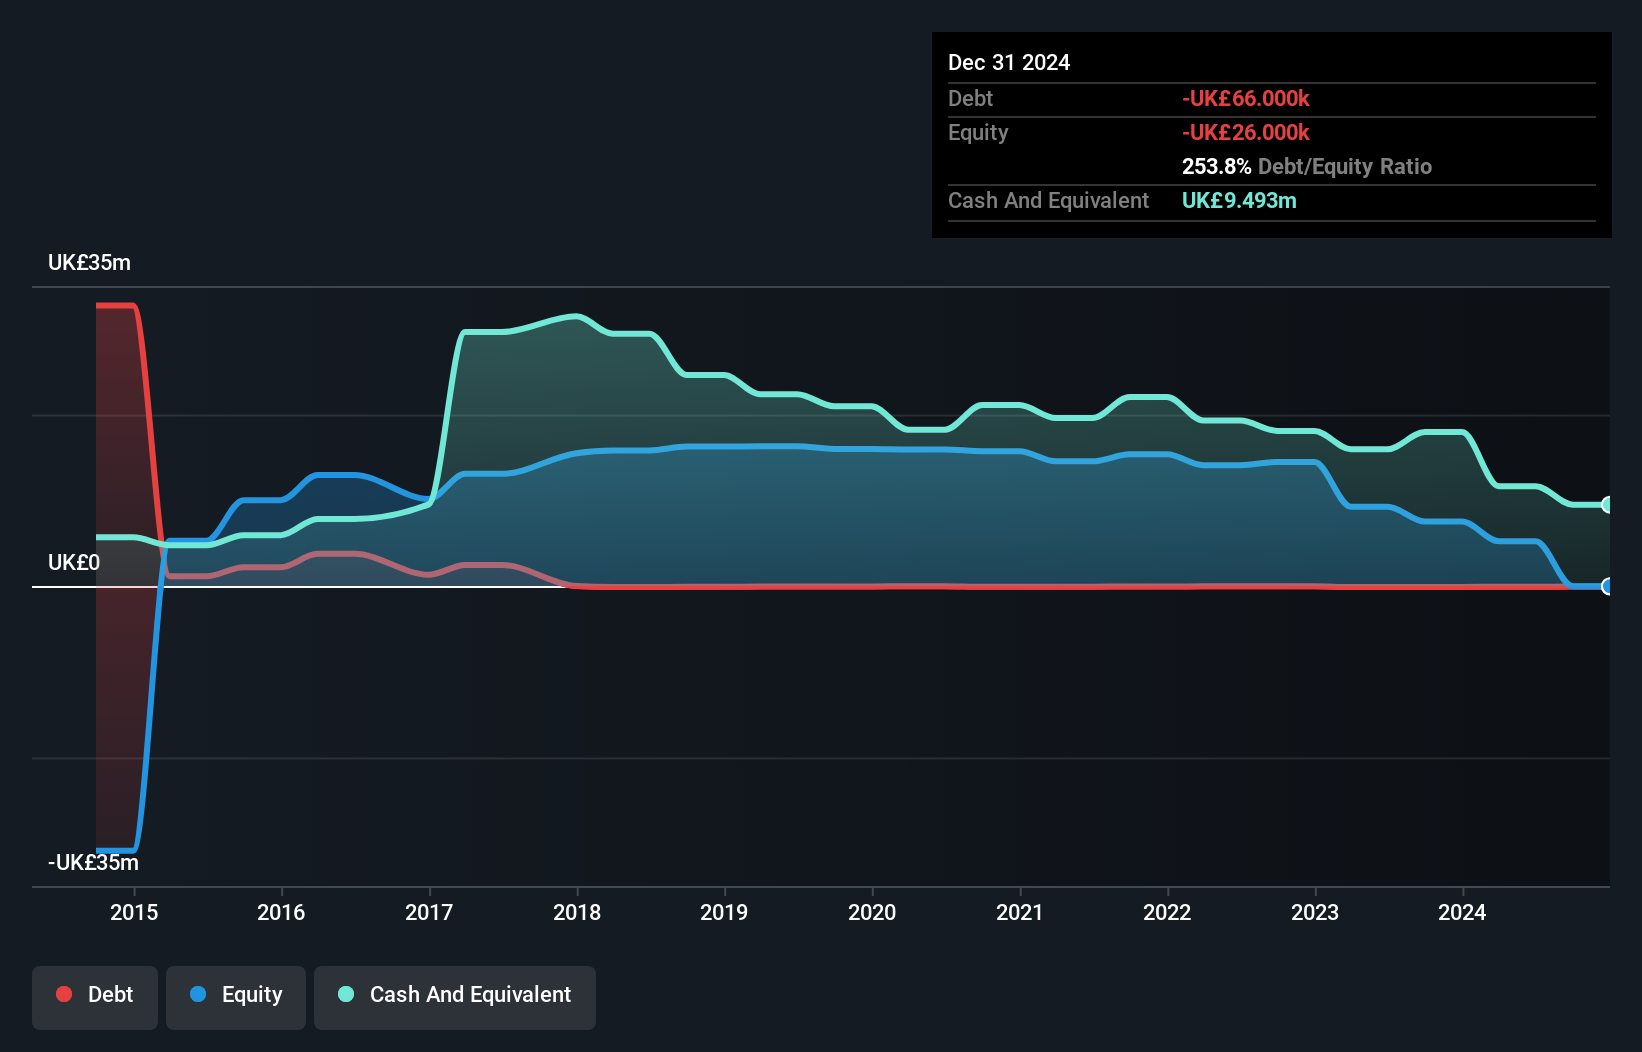The height and width of the screenshot is (1052, 1642).
Task: Click the -UK£35m bottom axis label
Action: pyautogui.click(x=93, y=862)
